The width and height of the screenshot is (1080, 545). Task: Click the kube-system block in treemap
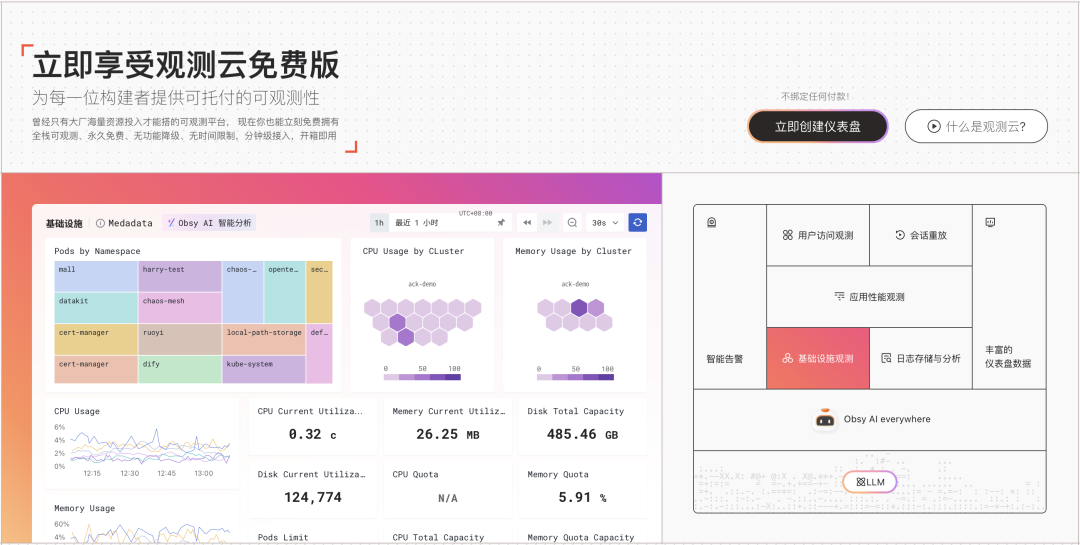point(264,369)
